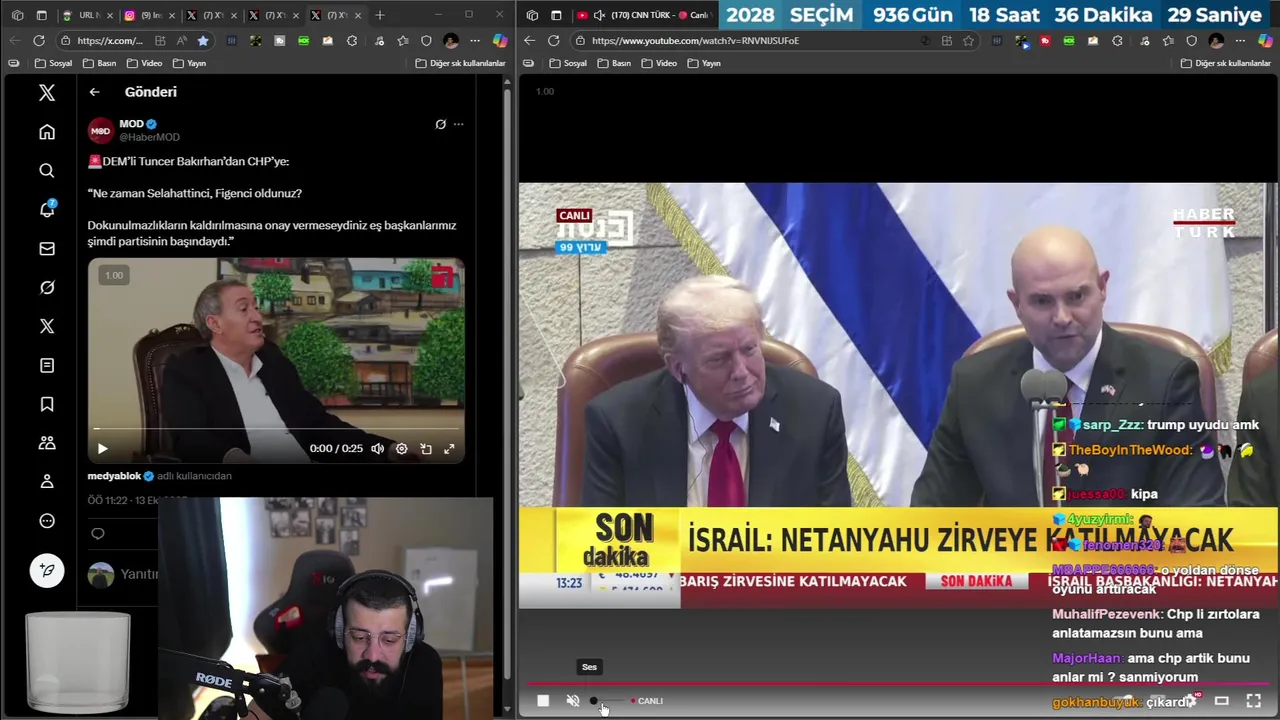
Task: Open the X home icon in sidebar
Action: (x=47, y=132)
